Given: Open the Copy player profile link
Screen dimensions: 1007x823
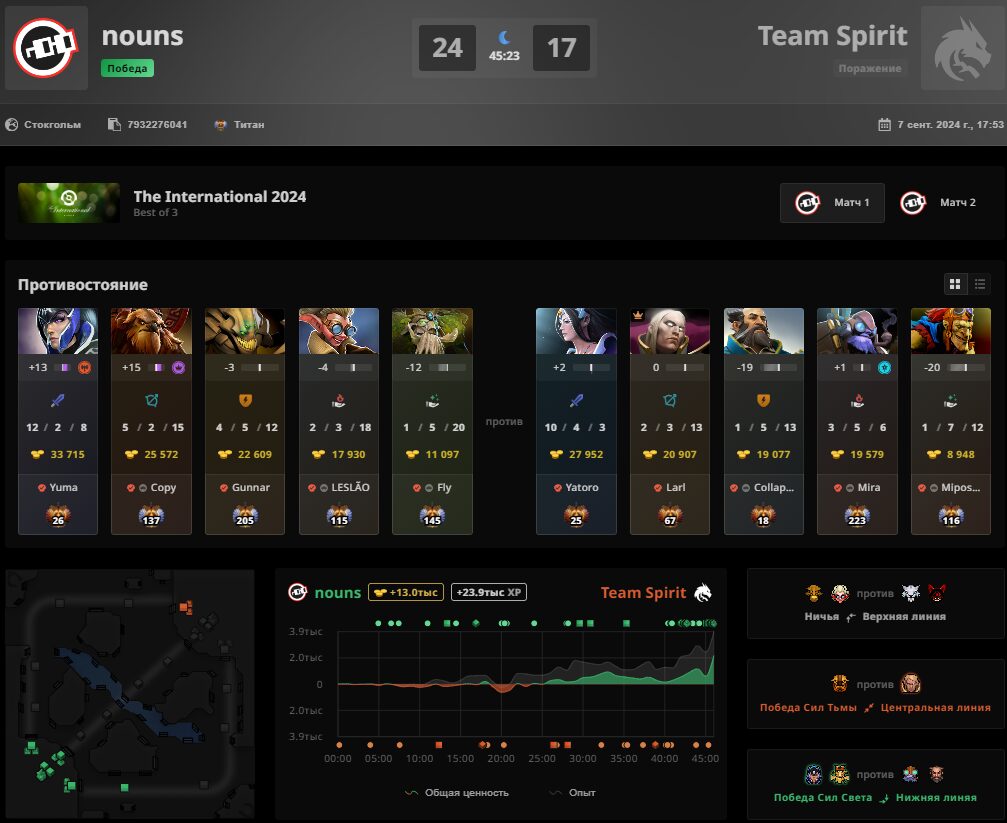Looking at the screenshot, I should point(163,488).
